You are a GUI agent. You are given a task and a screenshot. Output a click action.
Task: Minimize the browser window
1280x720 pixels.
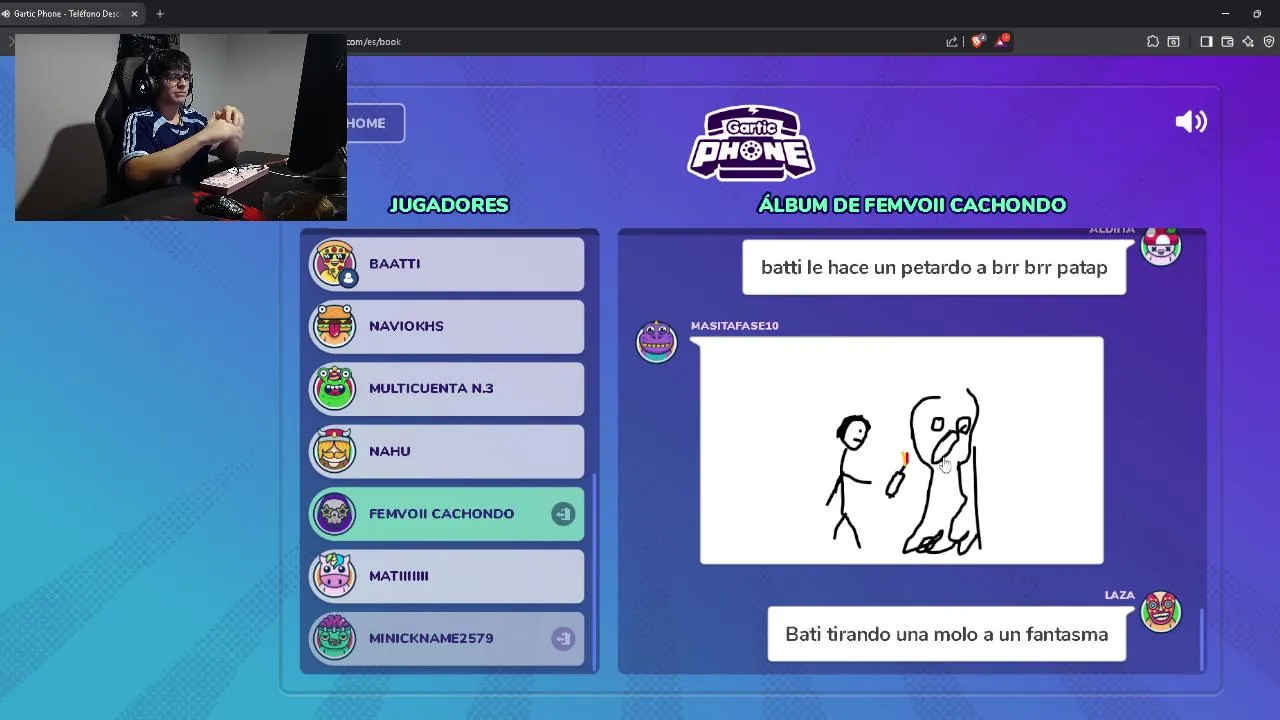[1225, 14]
